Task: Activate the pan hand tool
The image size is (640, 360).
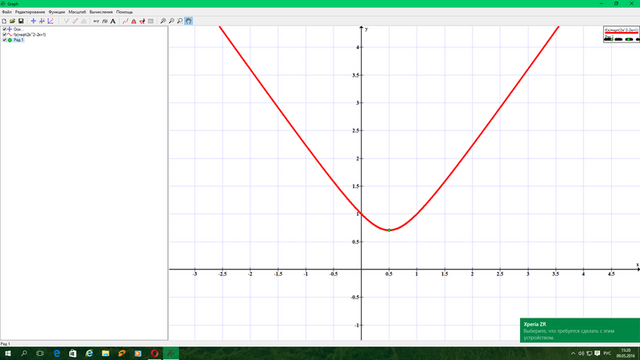Action: tap(189, 21)
